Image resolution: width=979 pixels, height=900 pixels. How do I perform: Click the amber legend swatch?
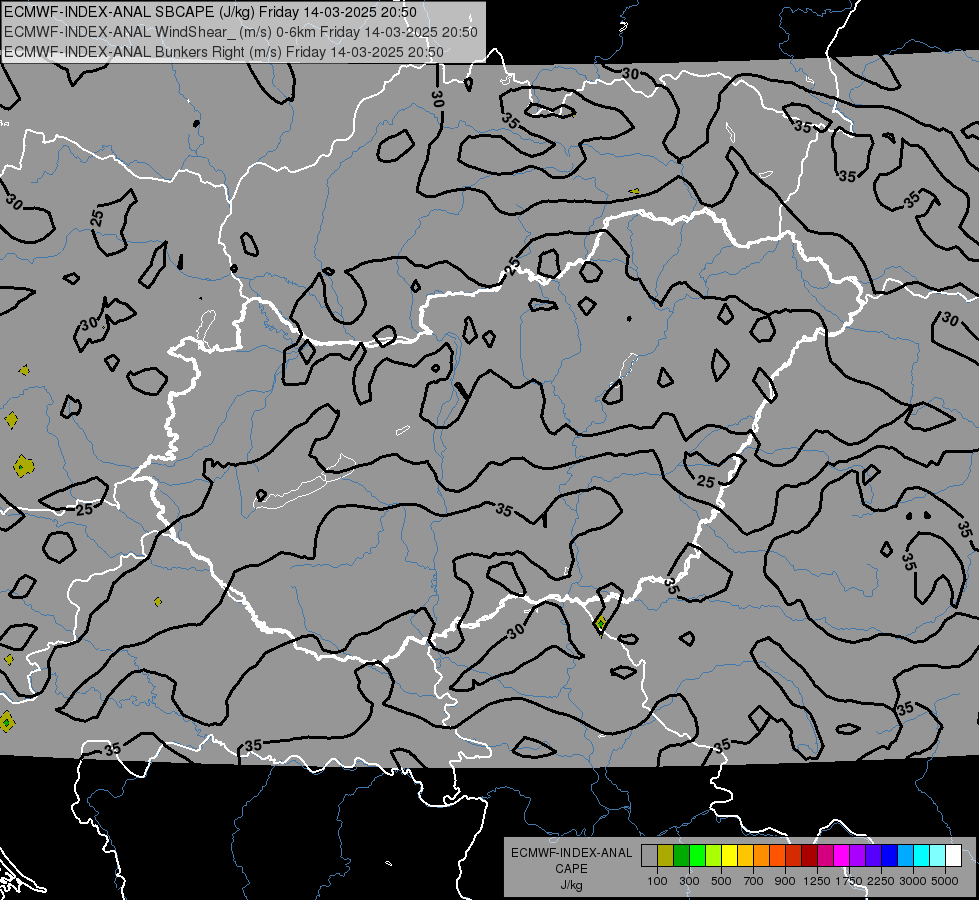[745, 855]
